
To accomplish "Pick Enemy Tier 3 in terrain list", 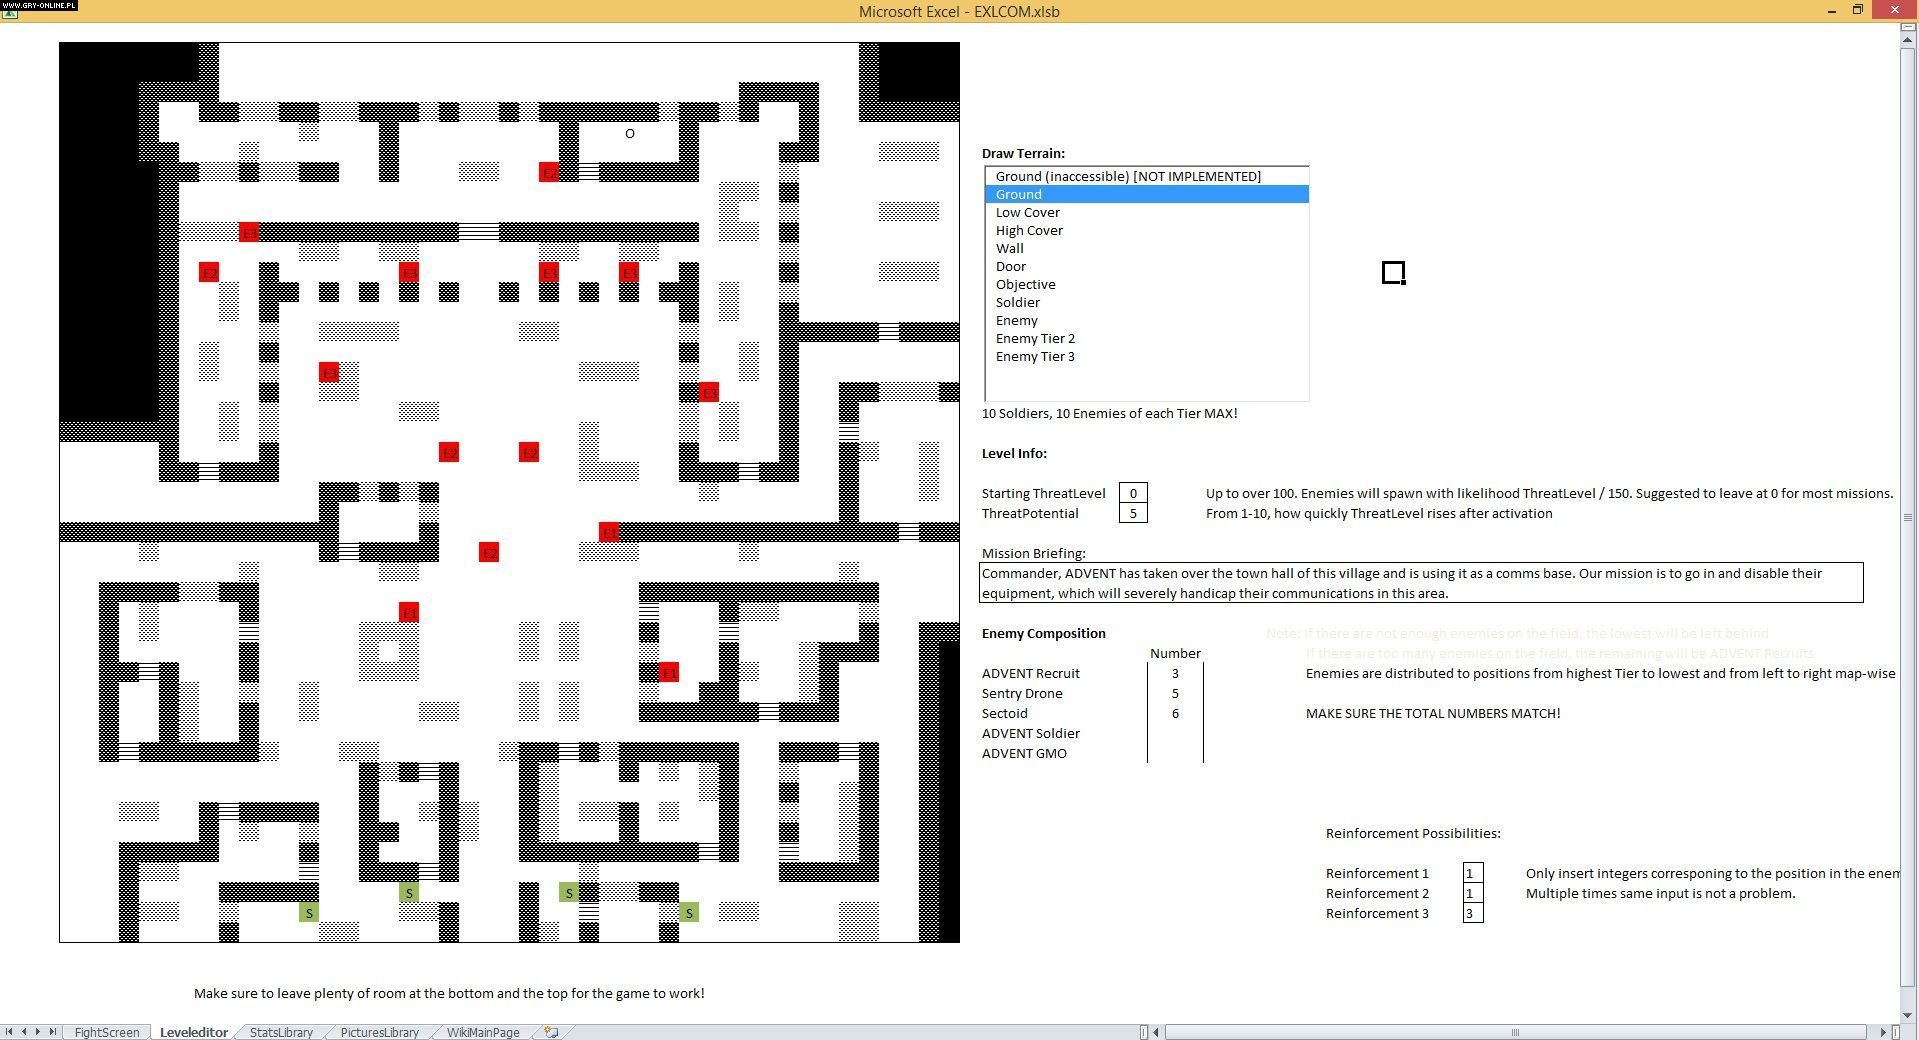I will pos(1035,356).
